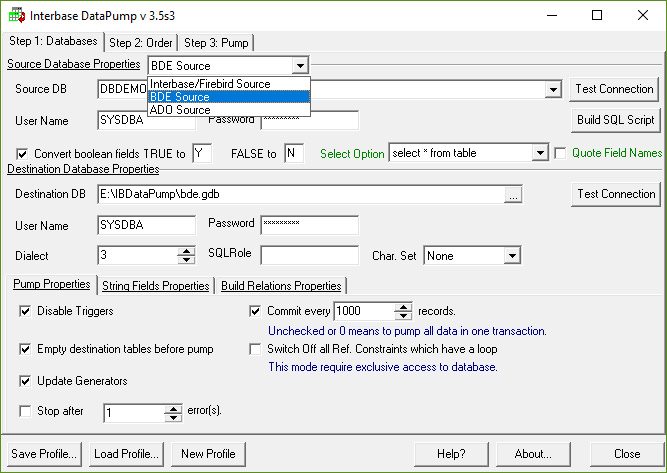Click the browse button for Destination DB
The image size is (667, 473).
(513, 195)
